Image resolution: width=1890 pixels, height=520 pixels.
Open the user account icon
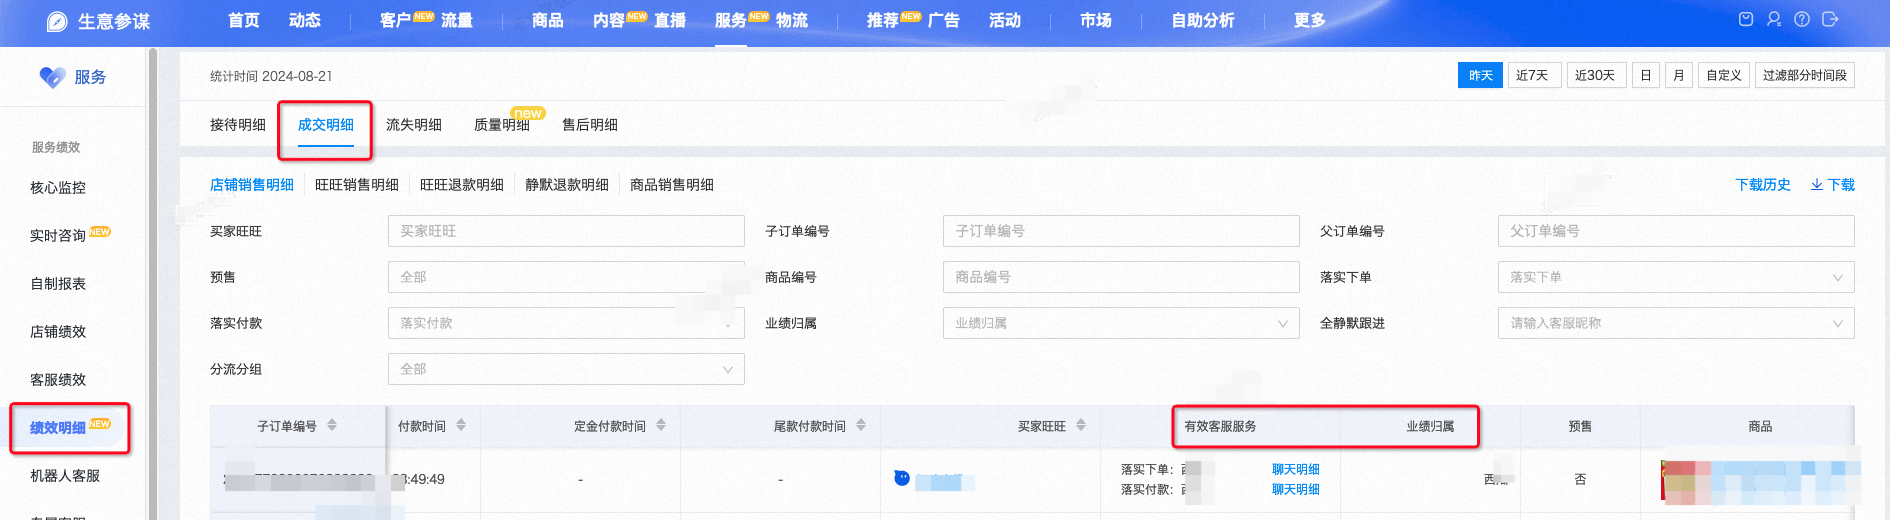click(x=1774, y=19)
